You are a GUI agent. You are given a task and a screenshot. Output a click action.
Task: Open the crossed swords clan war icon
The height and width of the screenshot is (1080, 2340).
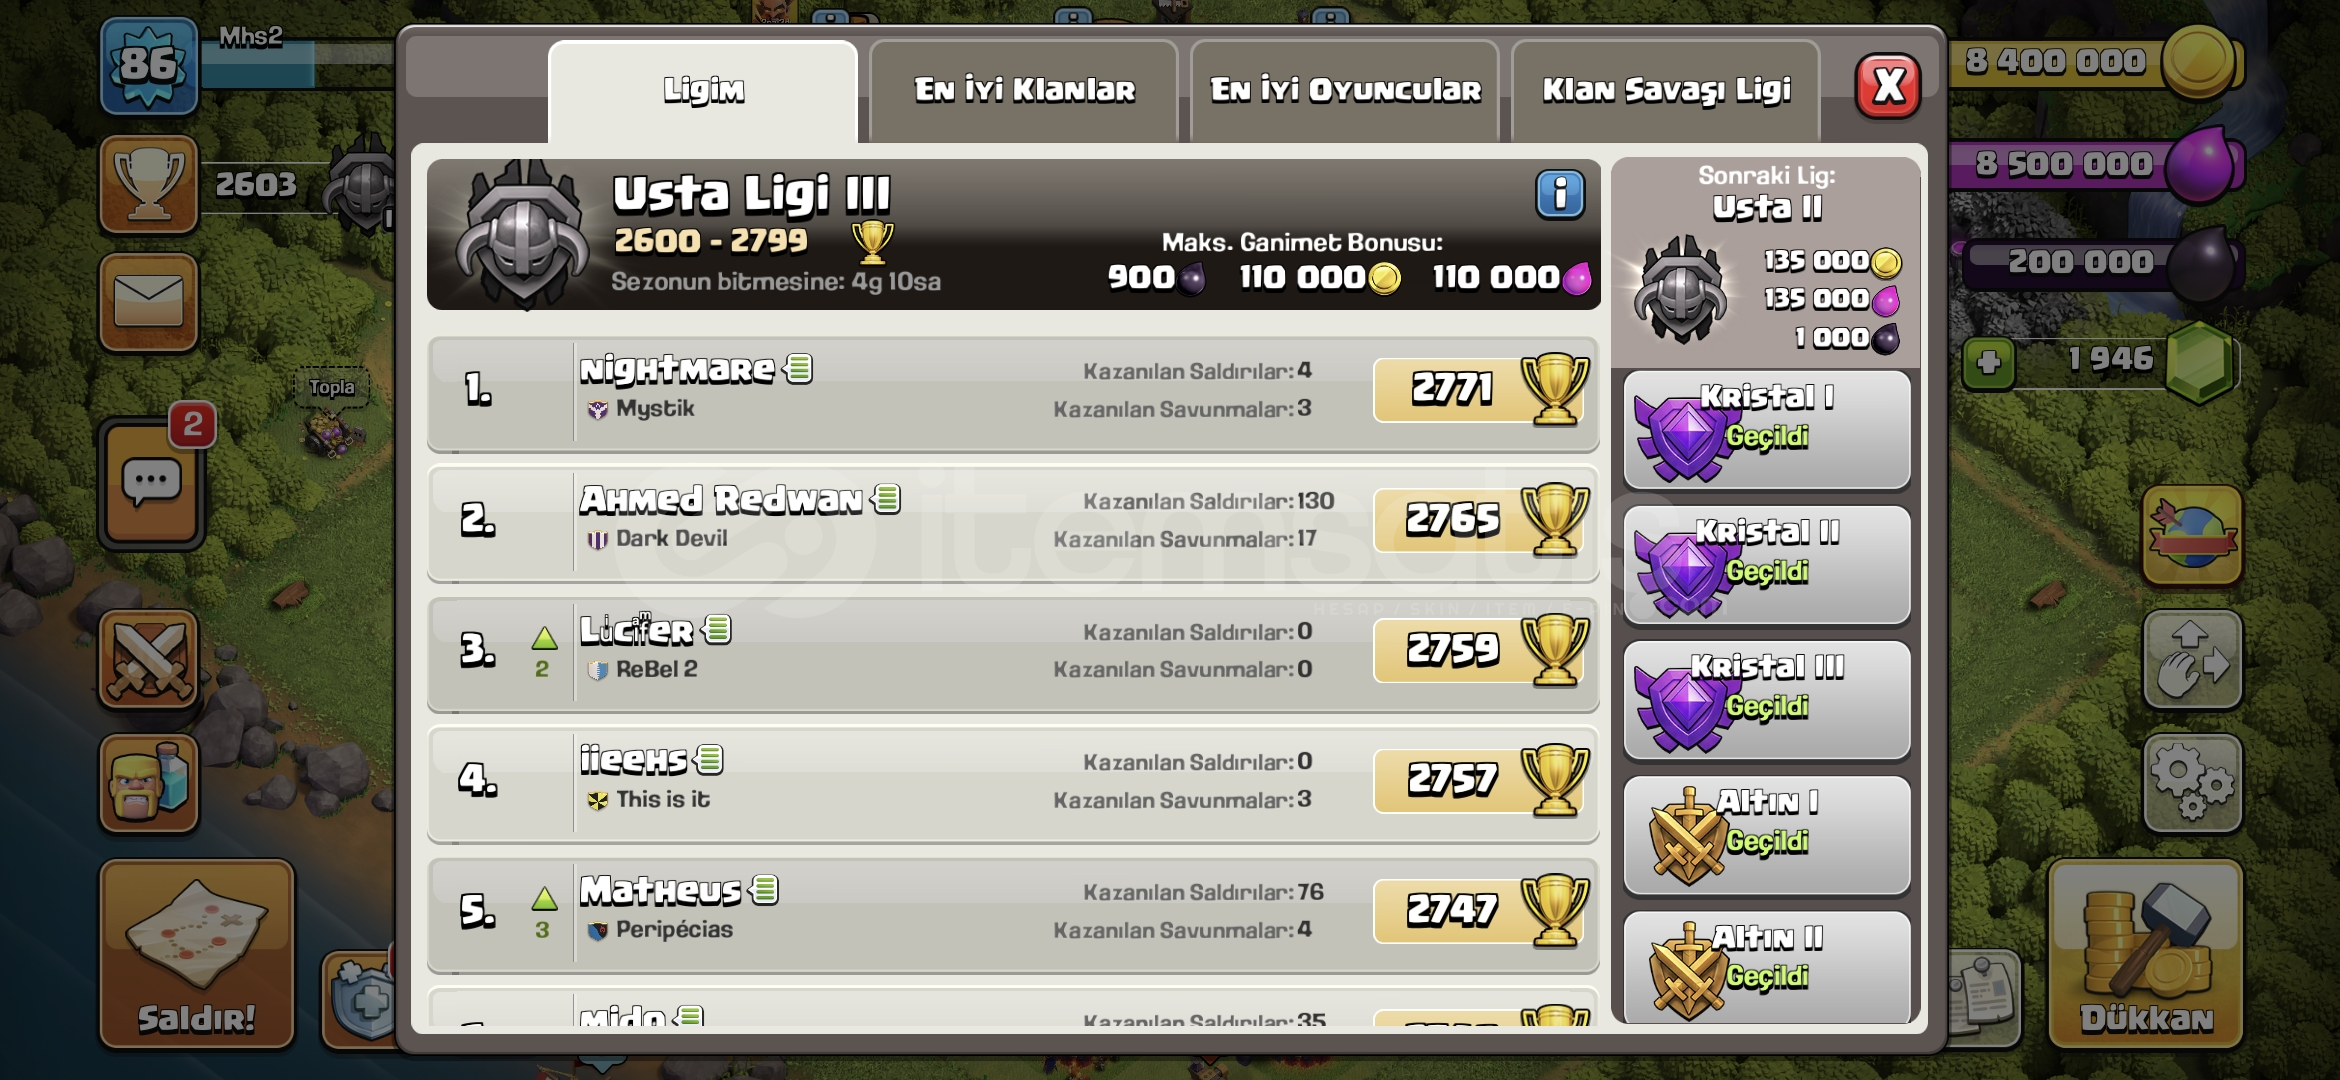pos(149,661)
